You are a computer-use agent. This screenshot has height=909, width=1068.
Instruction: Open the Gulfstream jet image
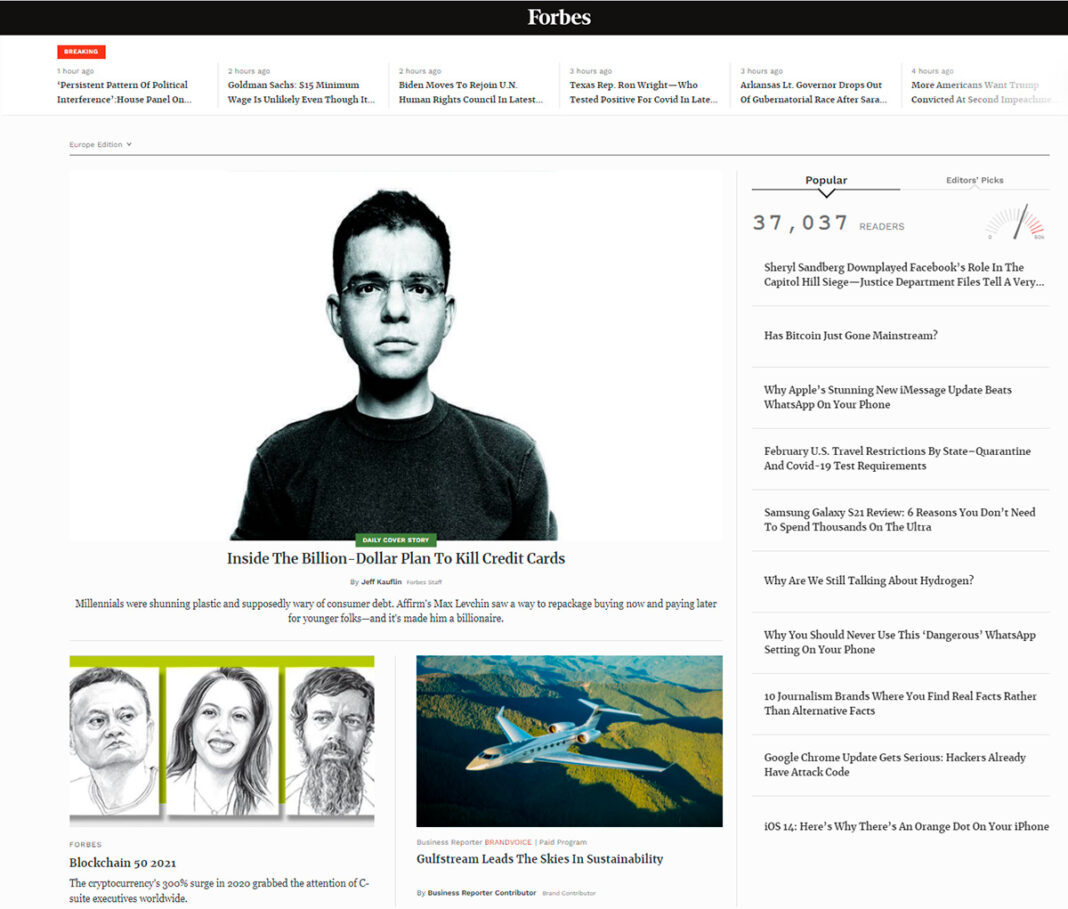point(569,740)
